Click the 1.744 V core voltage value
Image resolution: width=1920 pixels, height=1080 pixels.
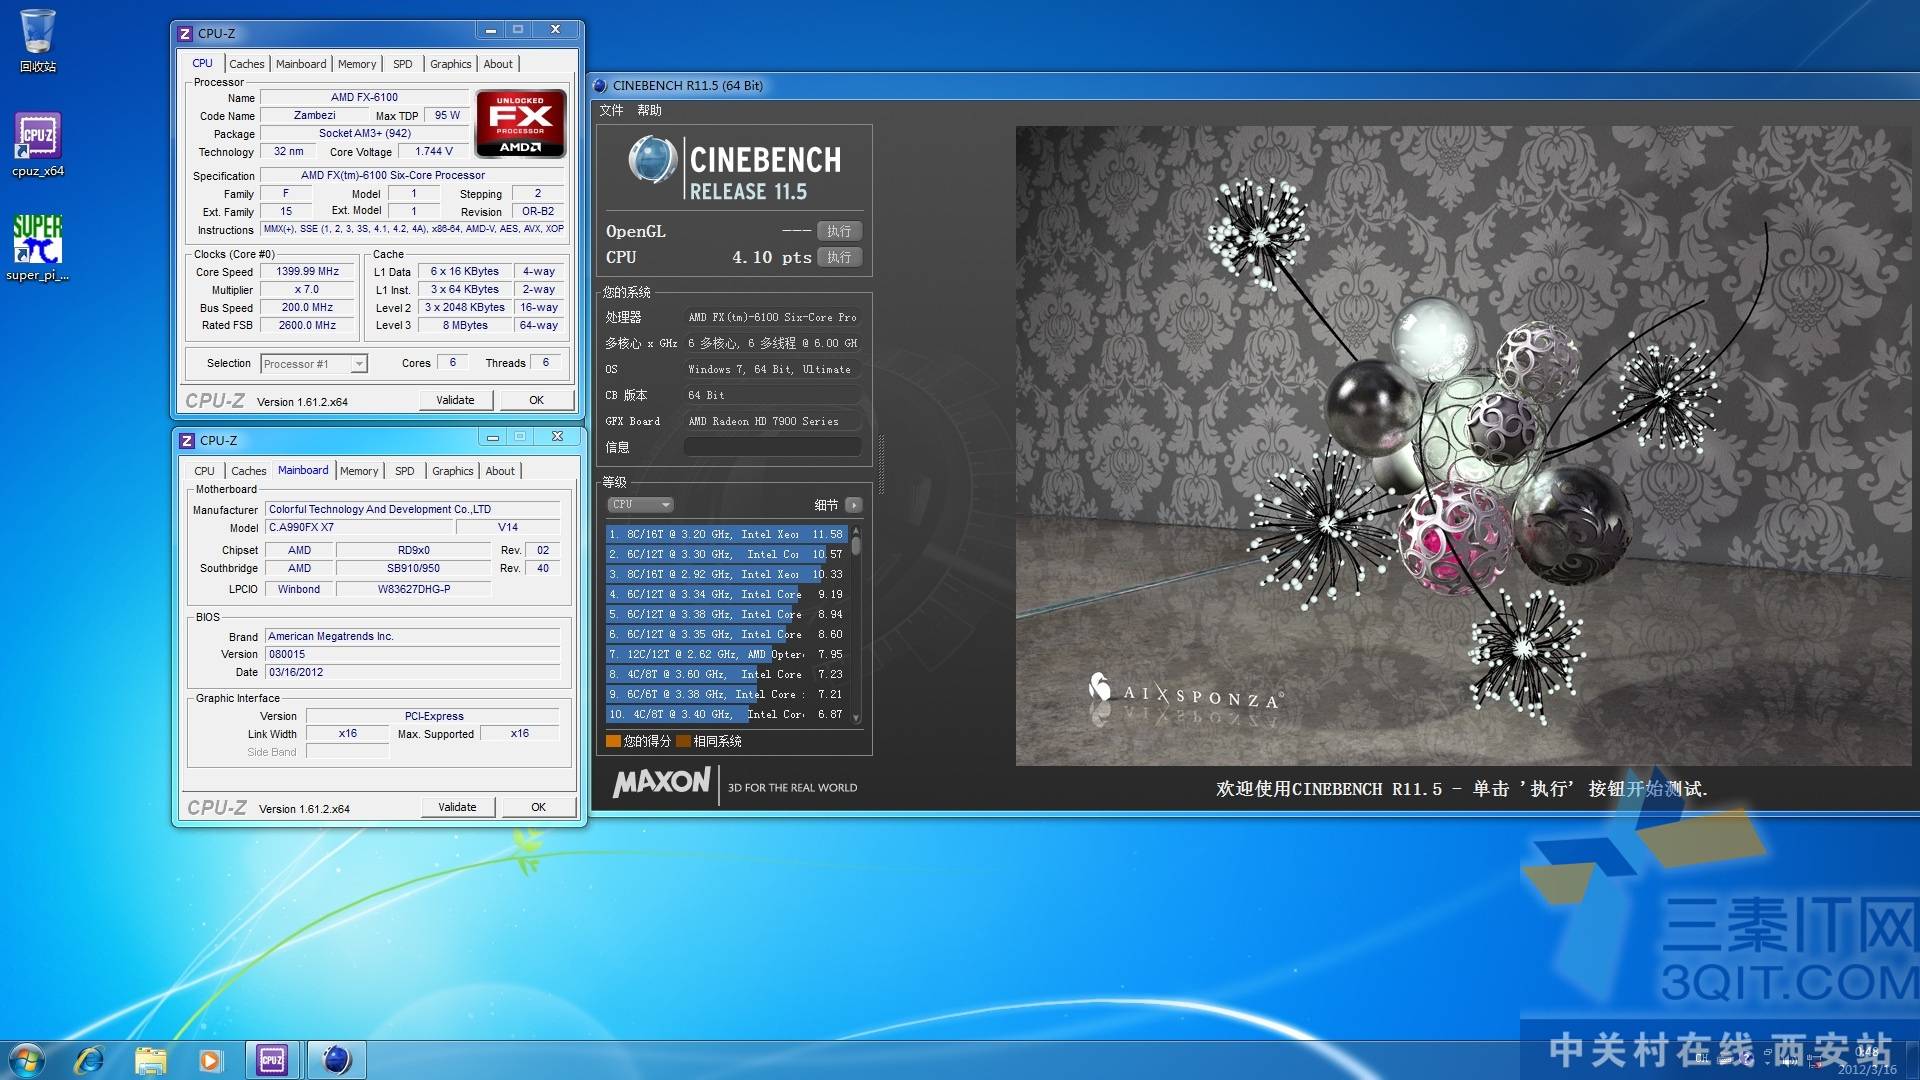434,152
